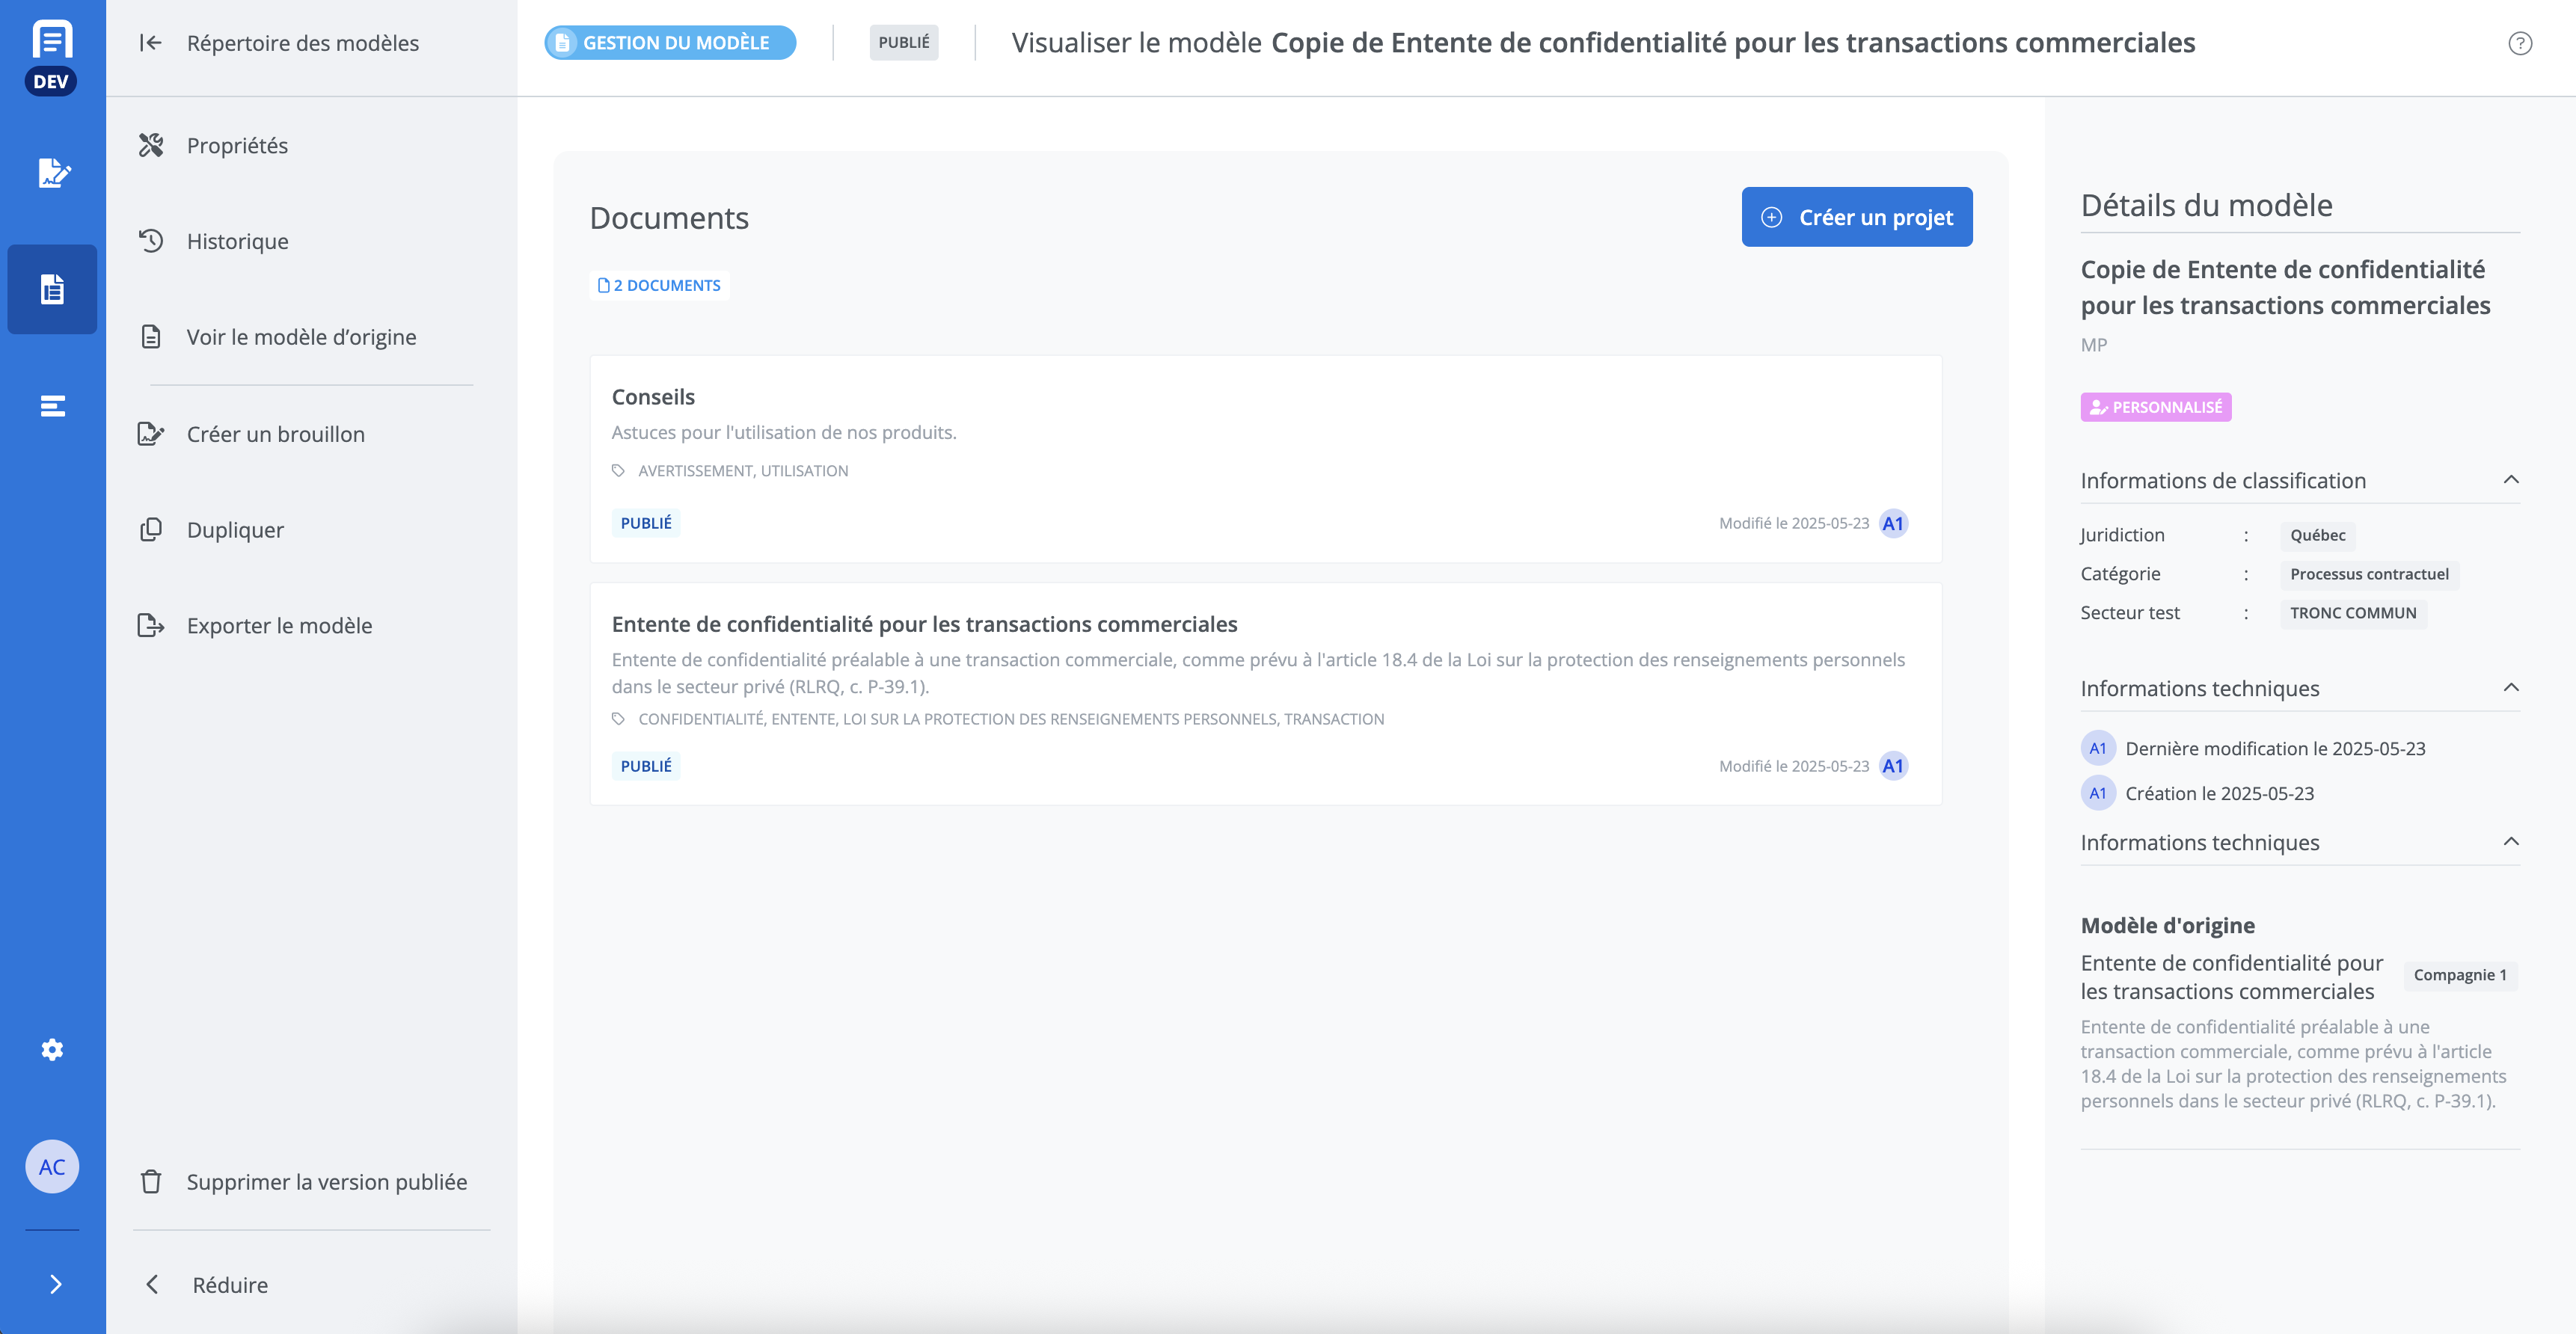This screenshot has height=1334, width=2576.
Task: Expand the blue sidebar with bottom chevron
Action: tap(55, 1284)
